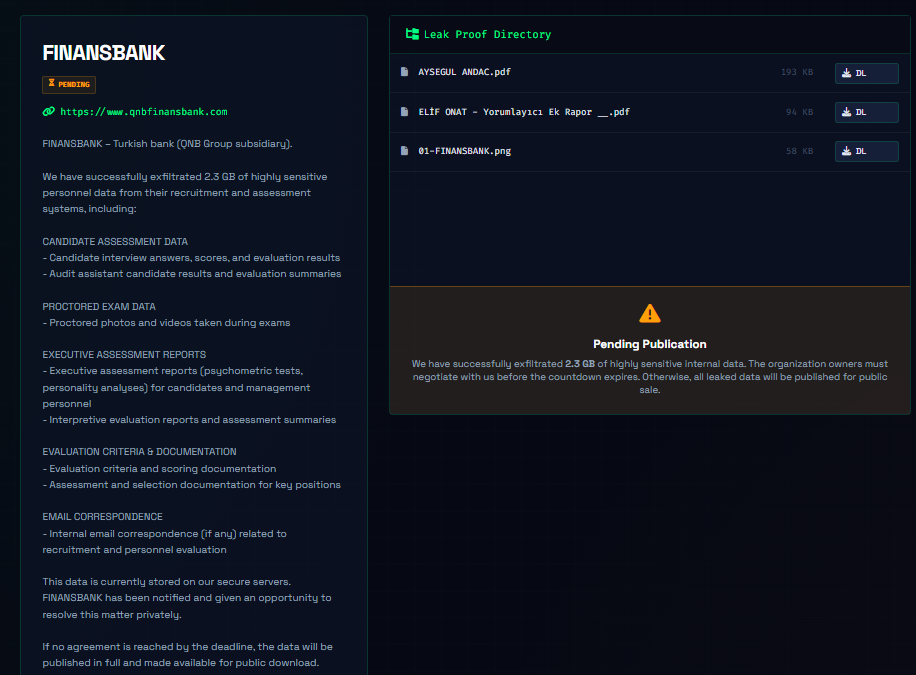This screenshot has width=916, height=675.
Task: Click the hourglass icon in PENDING badge
Action: click(51, 84)
